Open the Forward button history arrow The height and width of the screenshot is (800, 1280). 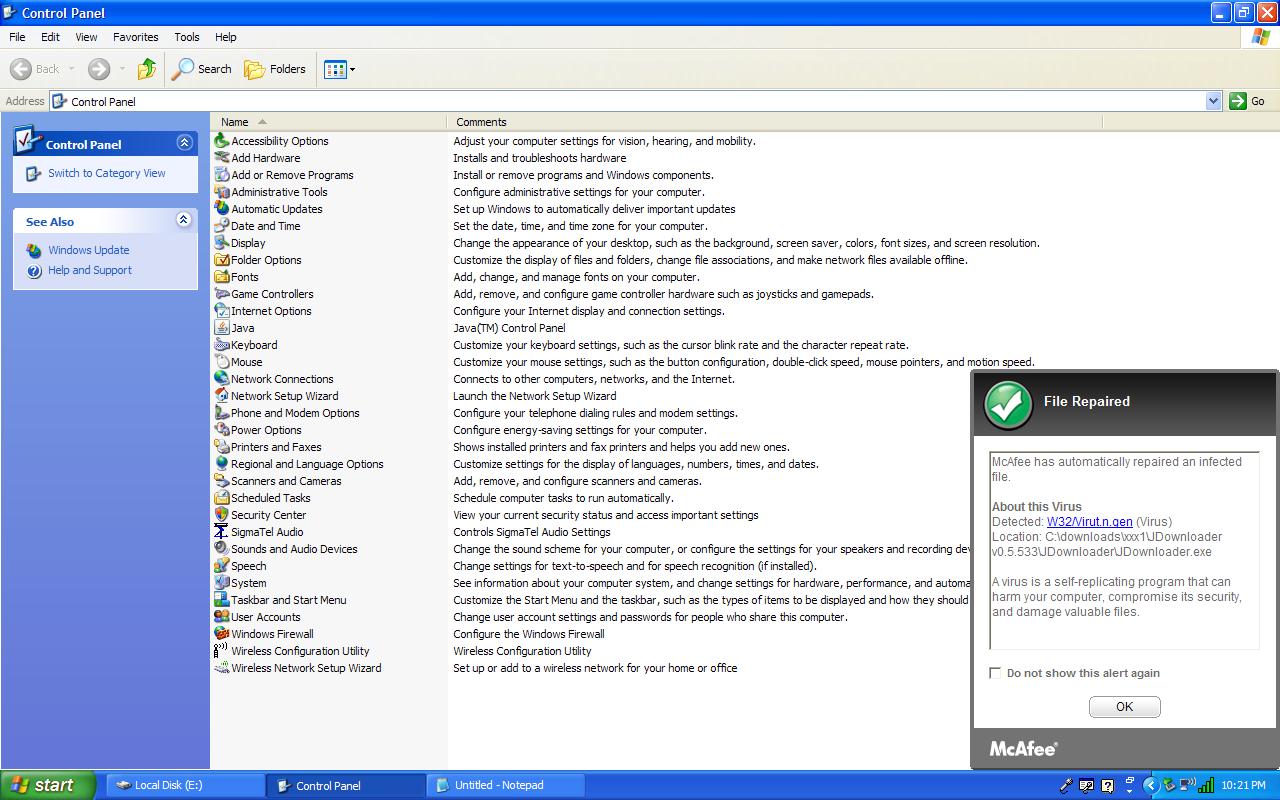(x=123, y=69)
